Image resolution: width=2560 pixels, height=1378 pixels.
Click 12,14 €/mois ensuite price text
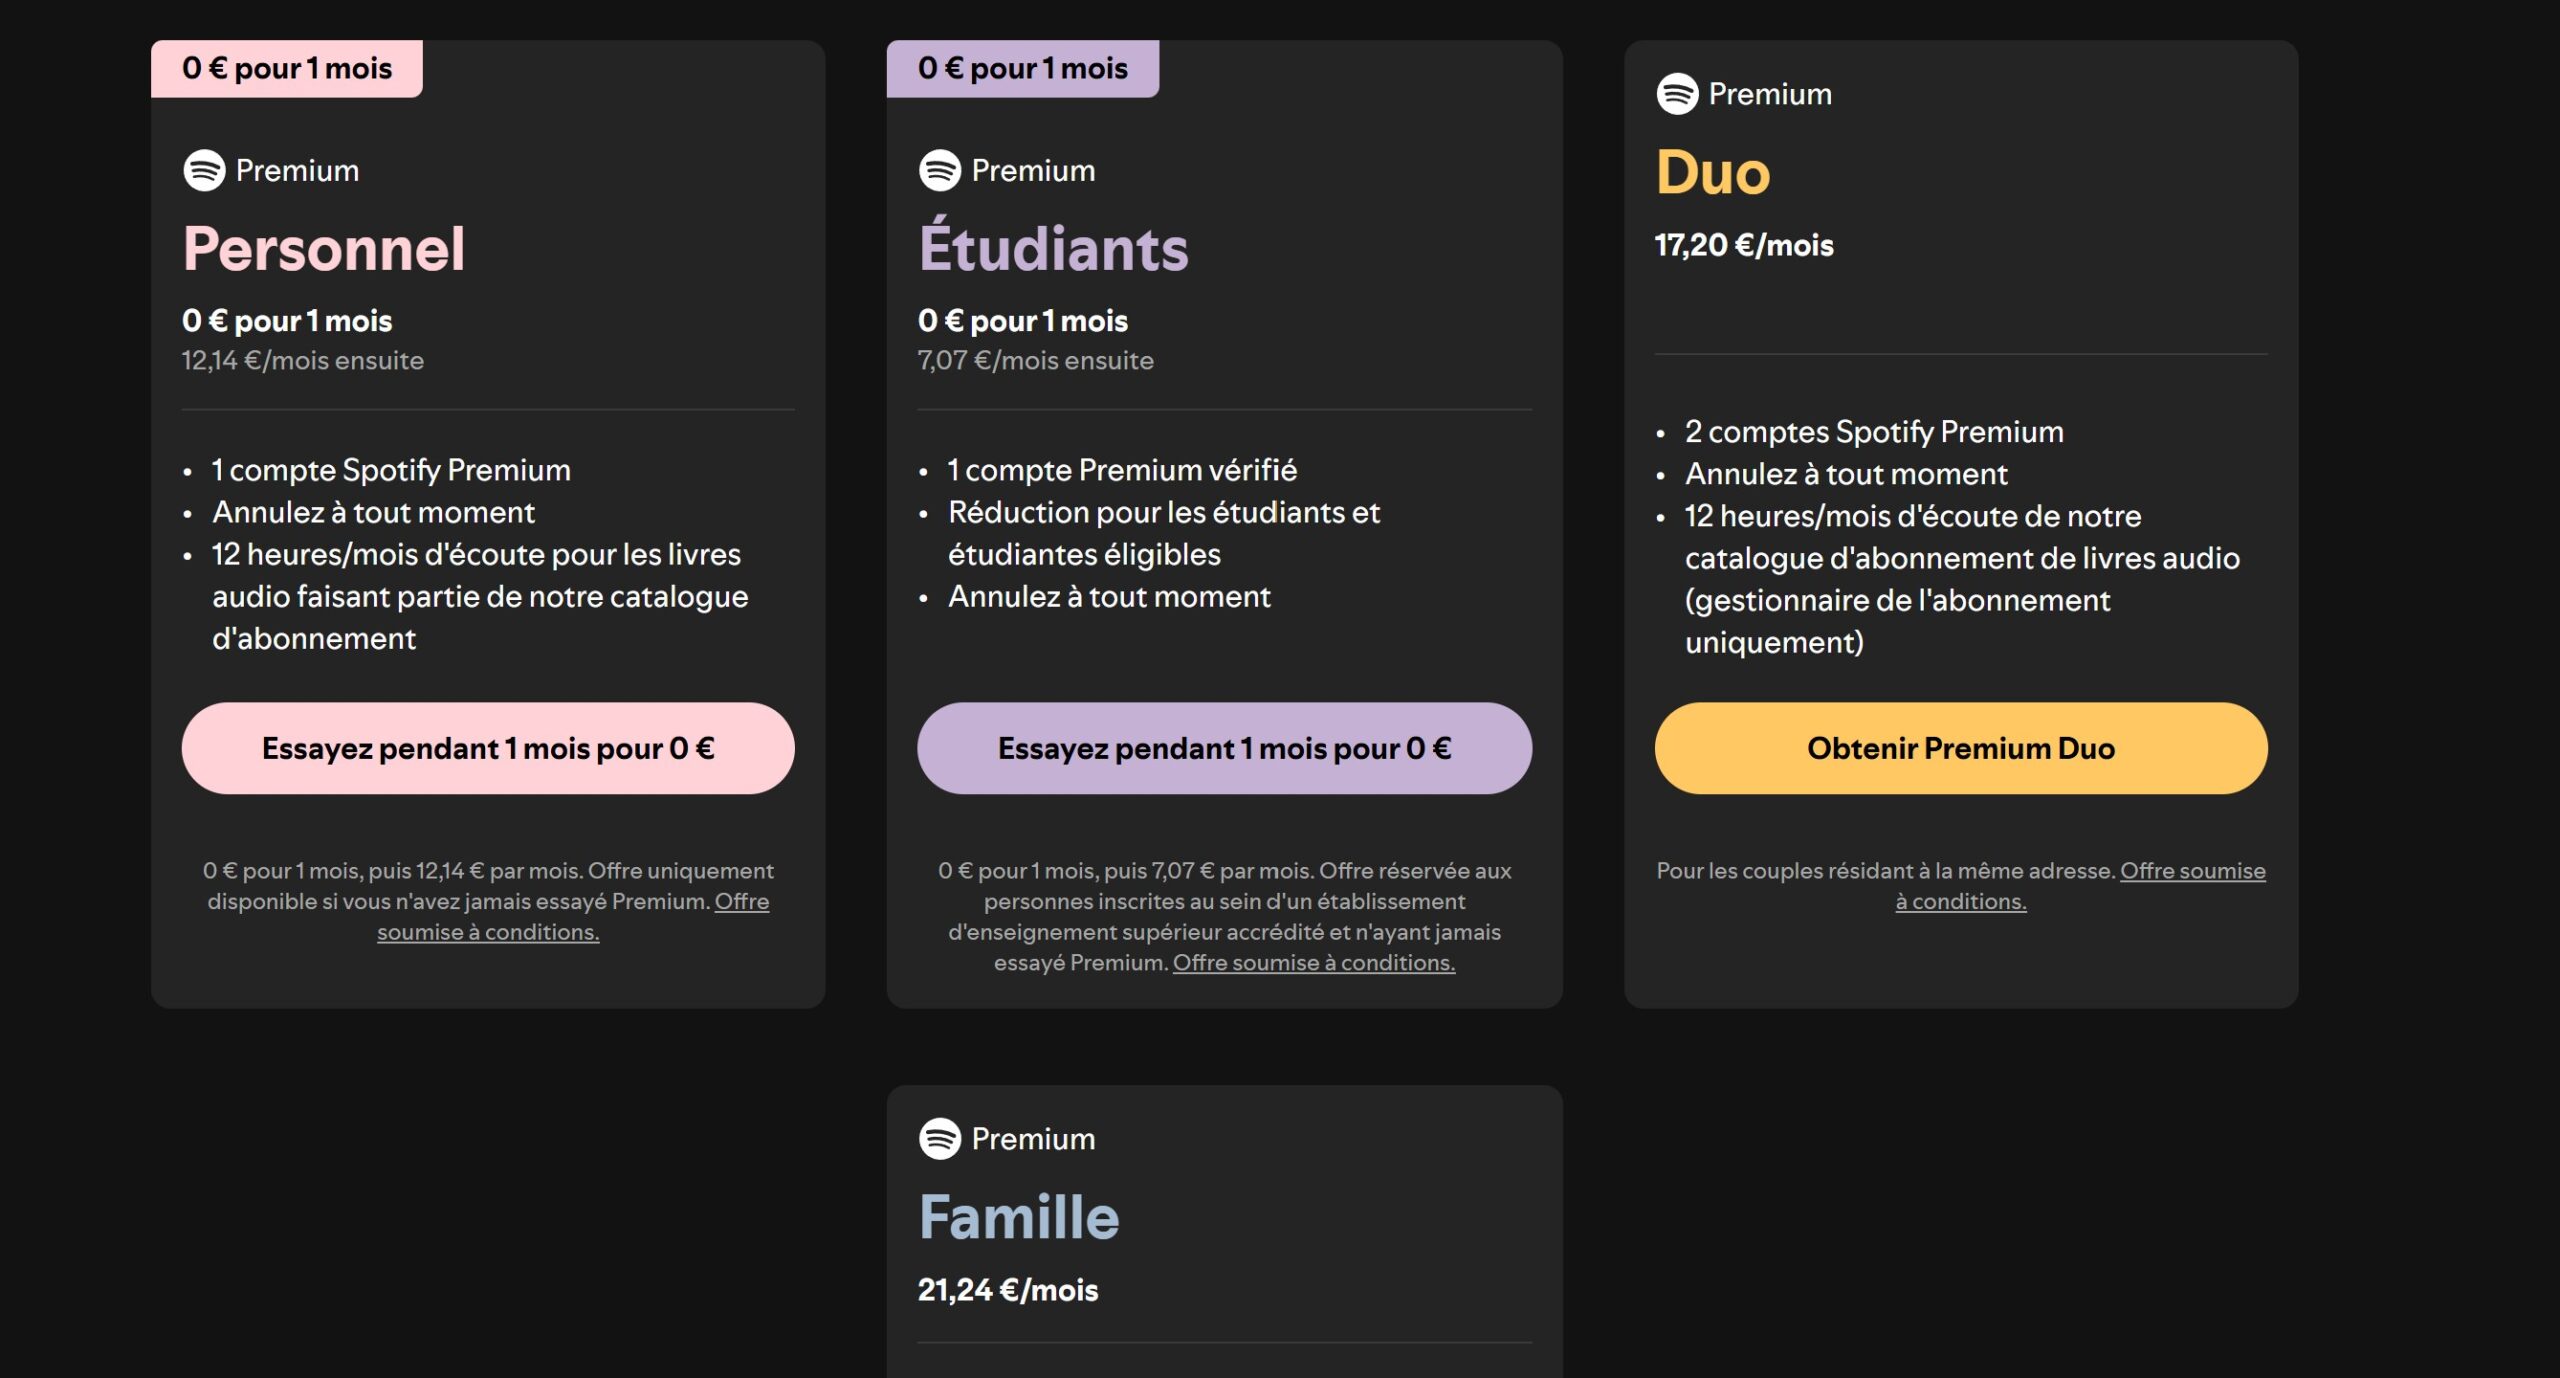click(302, 360)
